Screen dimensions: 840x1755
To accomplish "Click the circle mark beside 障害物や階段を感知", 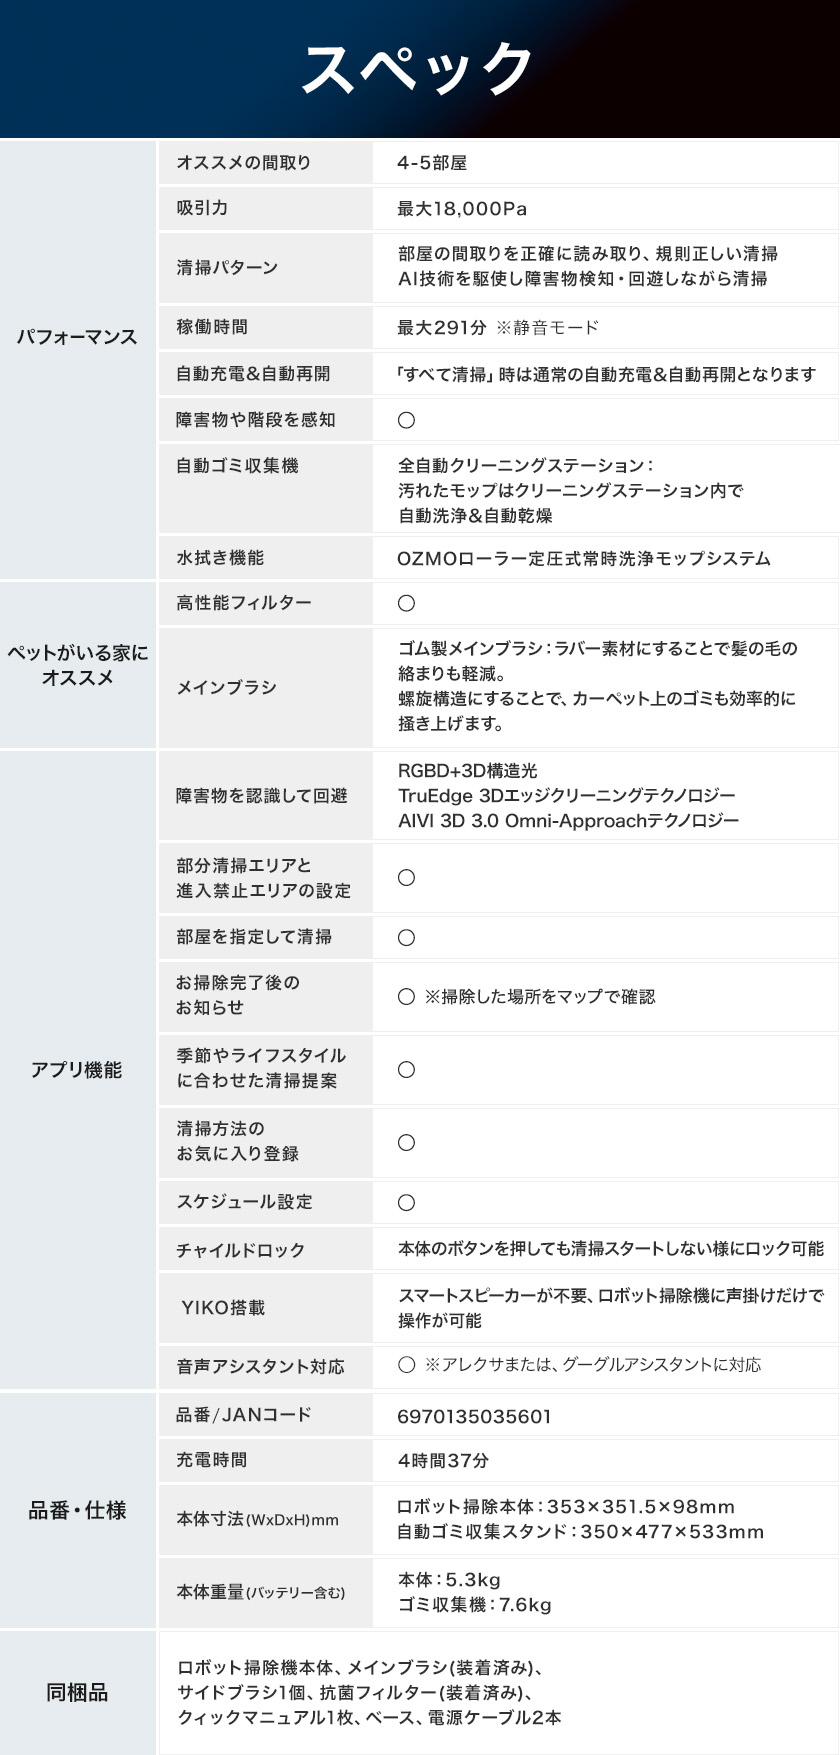I will (406, 420).
